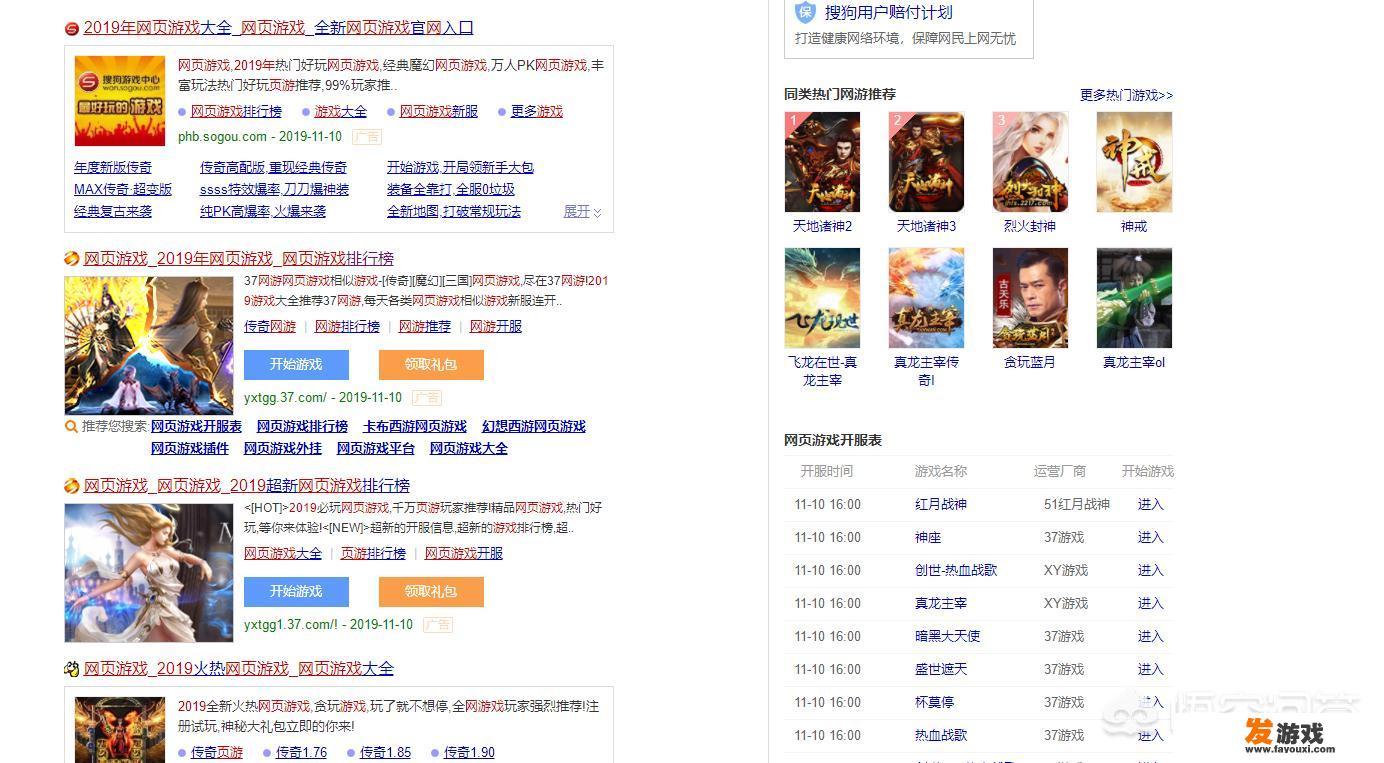This screenshot has height=763, width=1384.
Task: Open the 贪玩蓝月 game cover
Action: (x=1030, y=298)
